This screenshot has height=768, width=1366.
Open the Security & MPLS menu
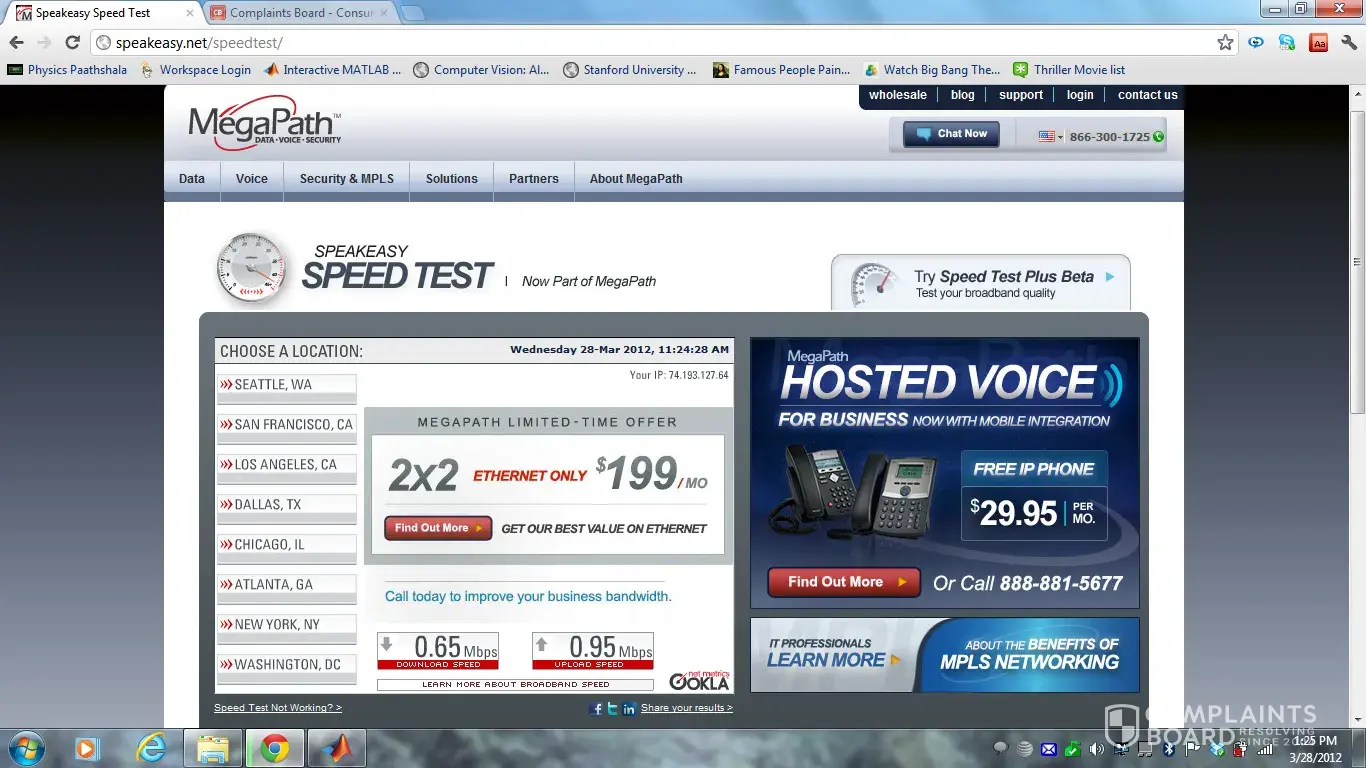tap(347, 179)
